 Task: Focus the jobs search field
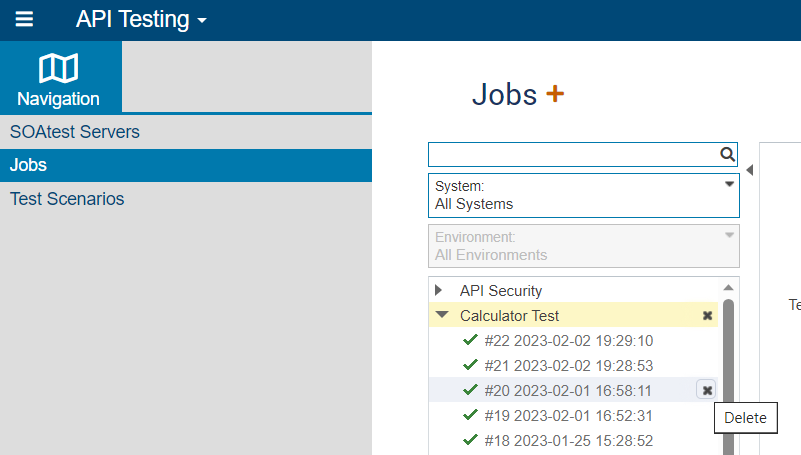coord(573,154)
